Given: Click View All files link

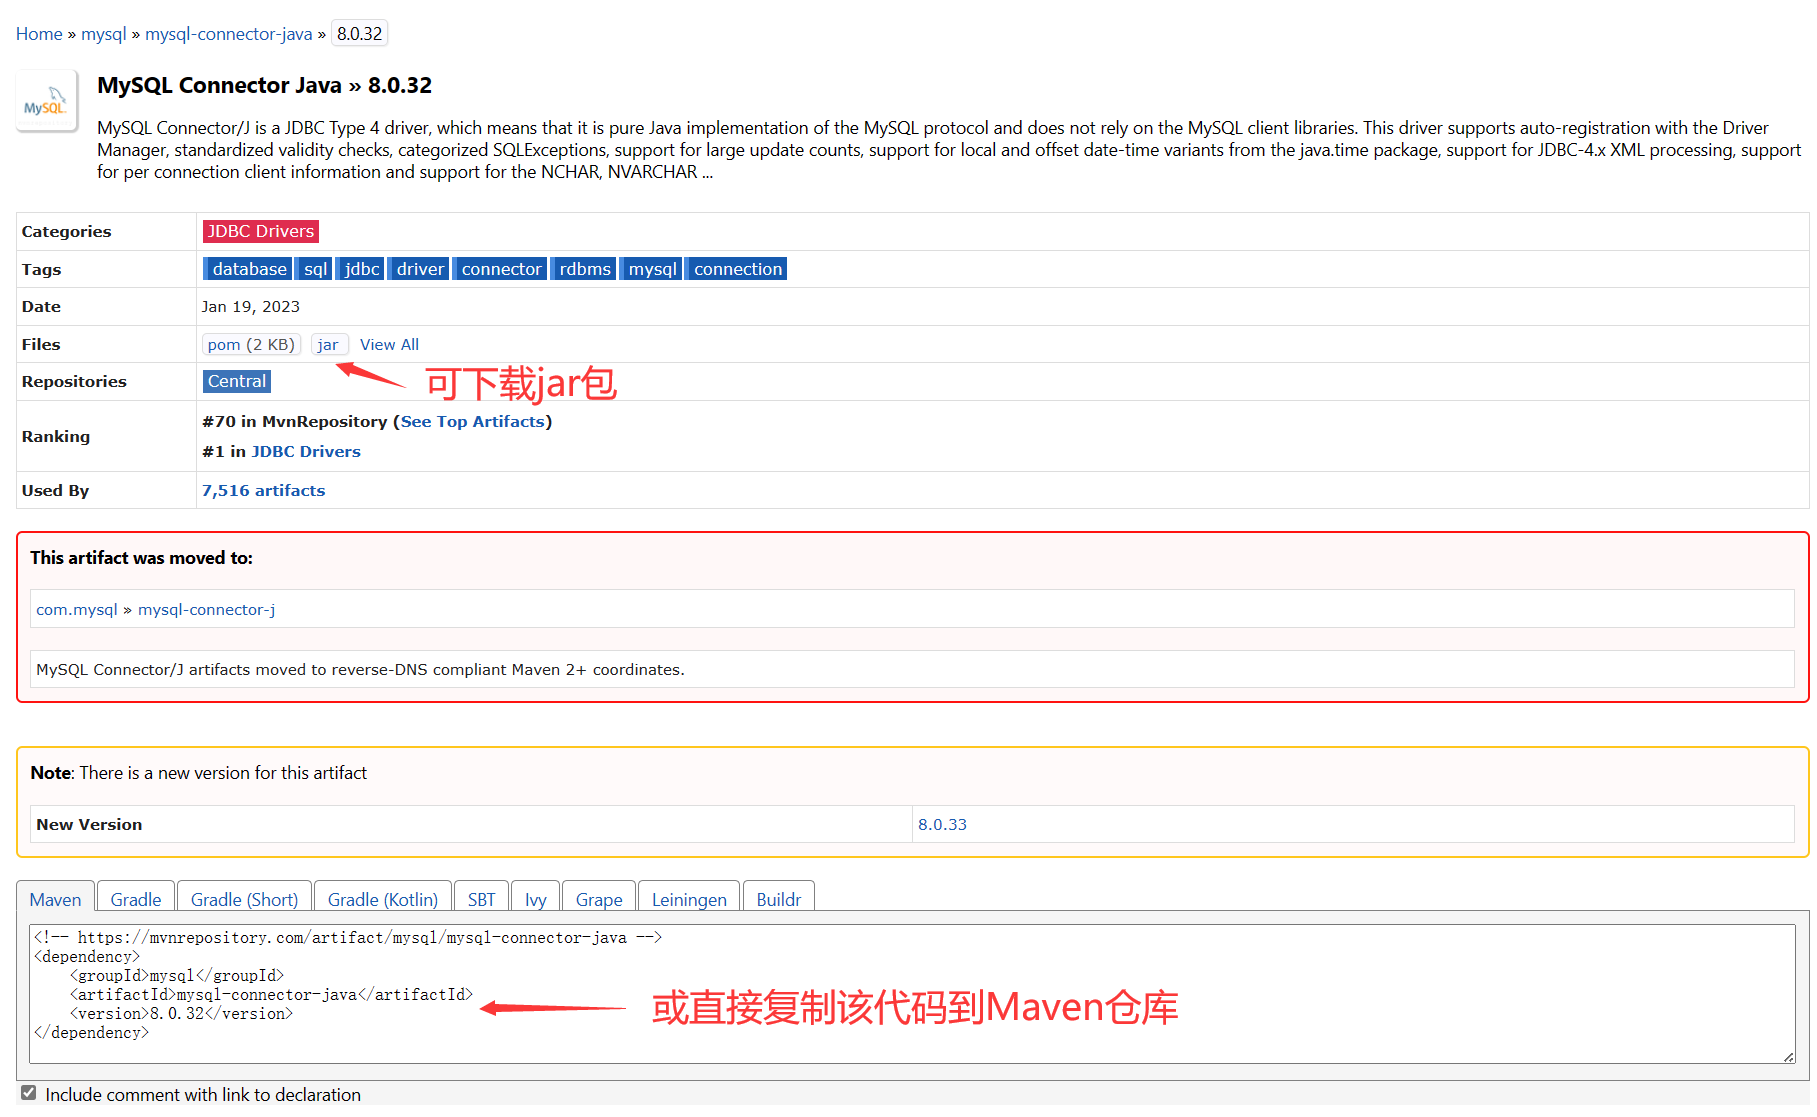Looking at the screenshot, I should coord(389,344).
